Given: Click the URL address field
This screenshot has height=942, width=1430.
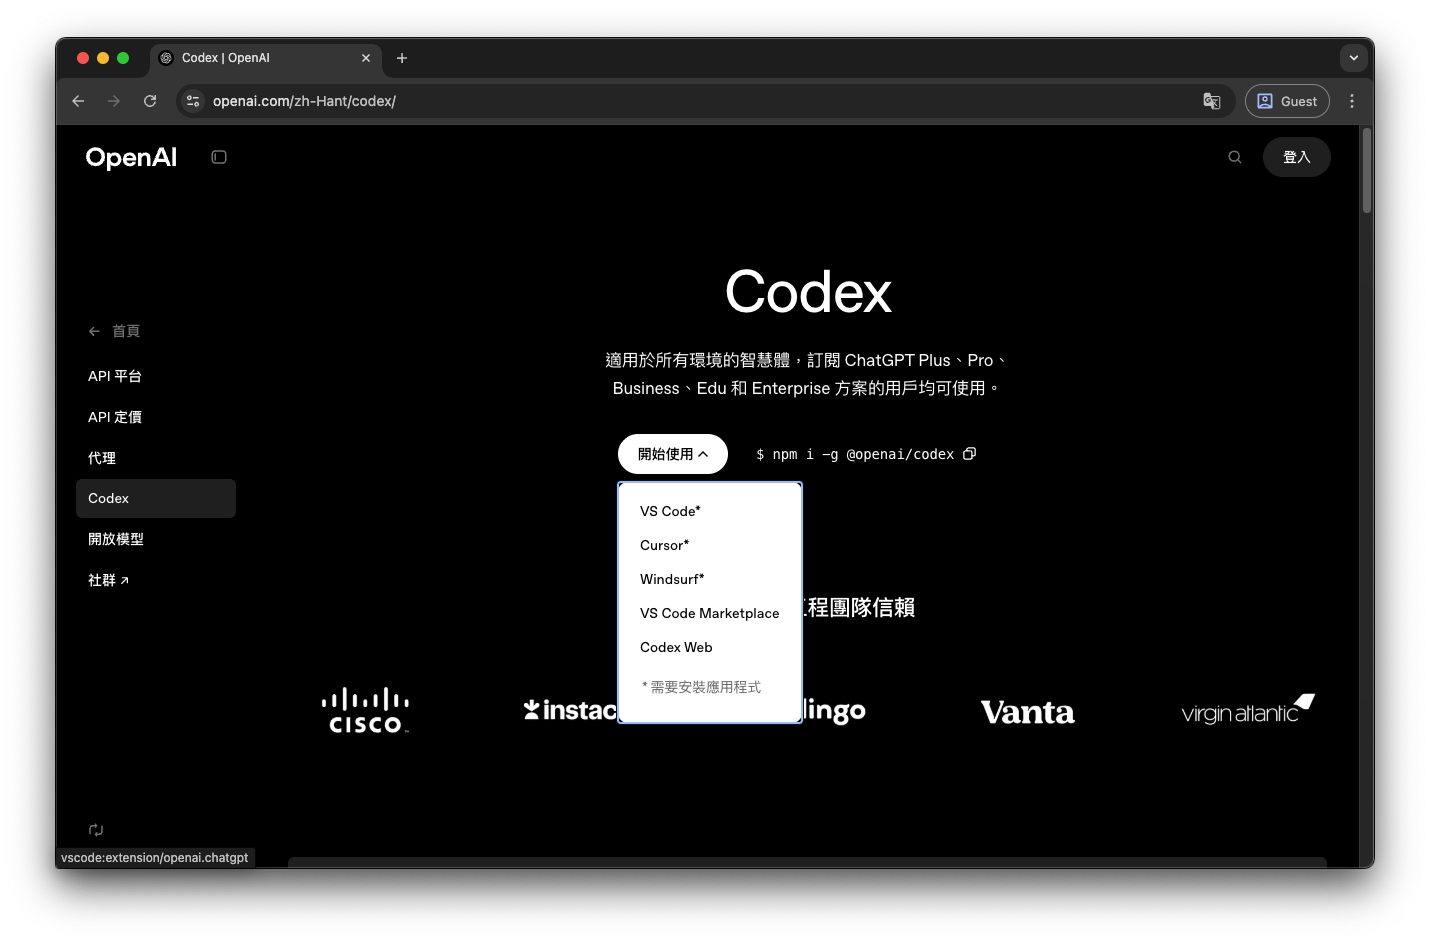Looking at the screenshot, I should click(600, 101).
